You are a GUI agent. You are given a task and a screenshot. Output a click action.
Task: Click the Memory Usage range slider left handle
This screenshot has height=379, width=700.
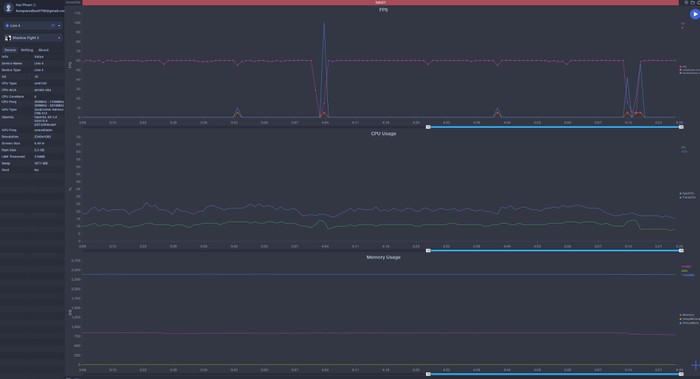click(x=428, y=374)
